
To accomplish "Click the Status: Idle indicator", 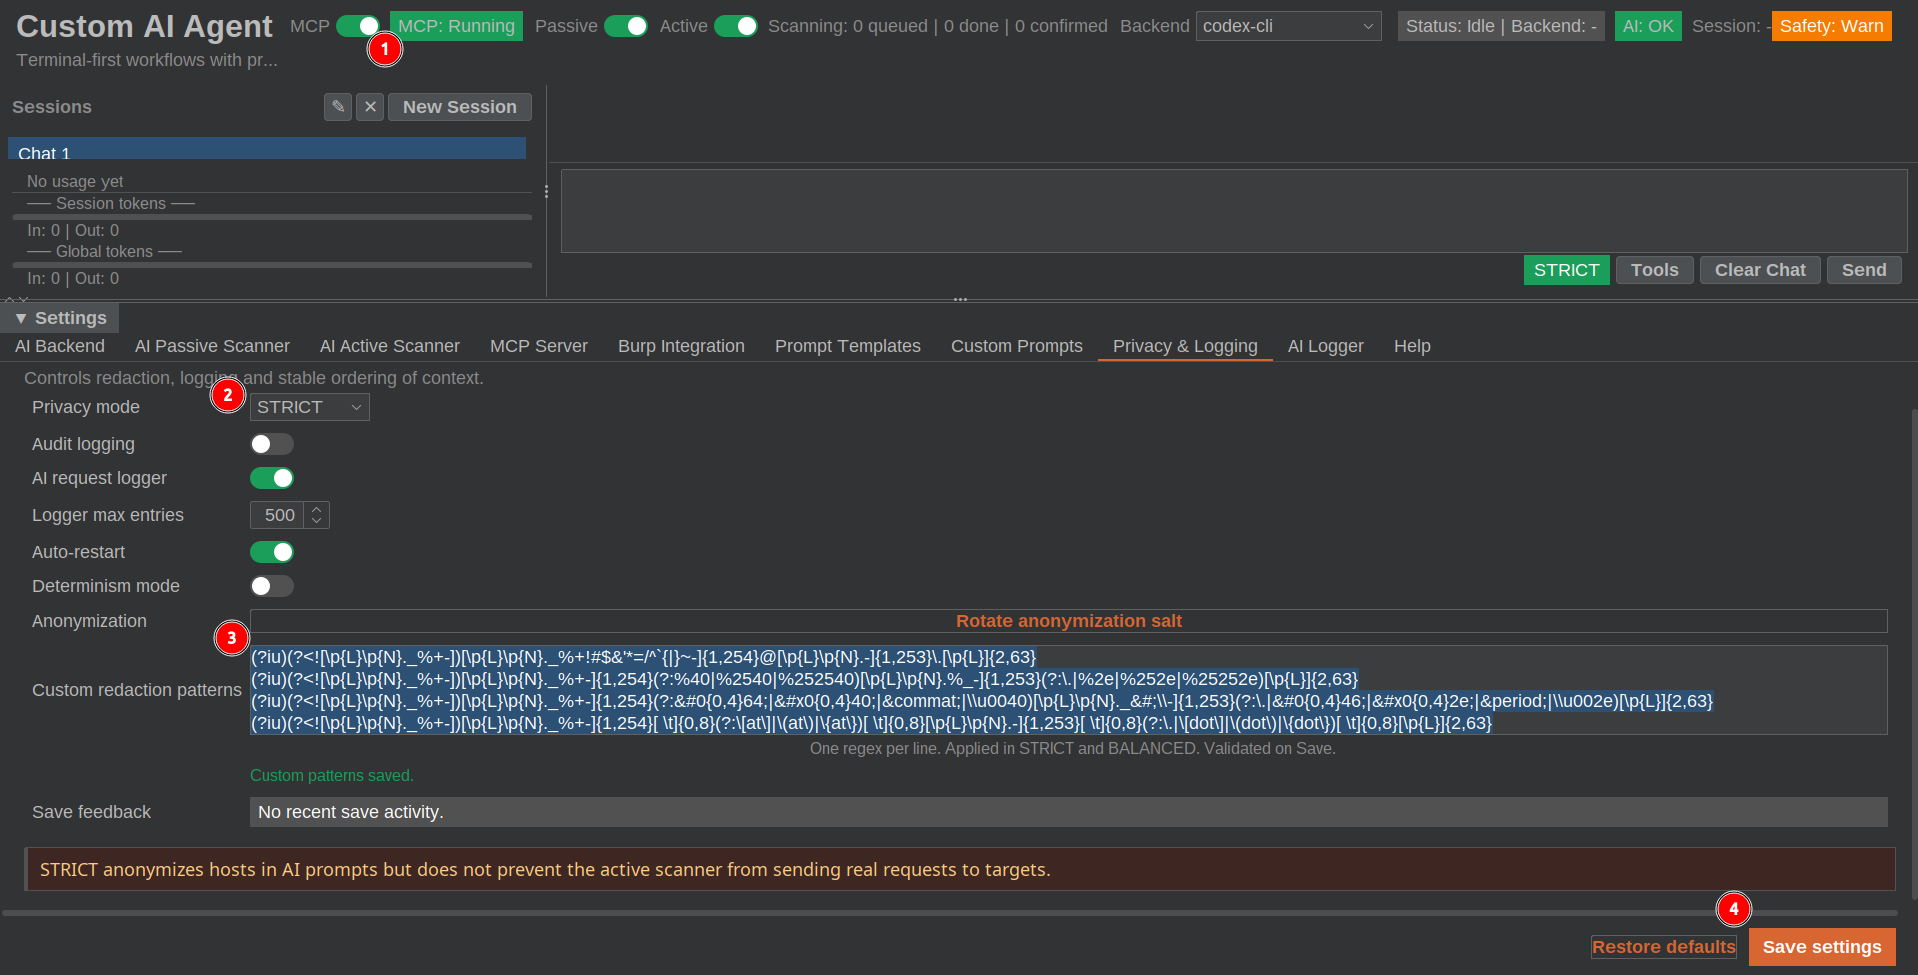I will click(x=1501, y=26).
